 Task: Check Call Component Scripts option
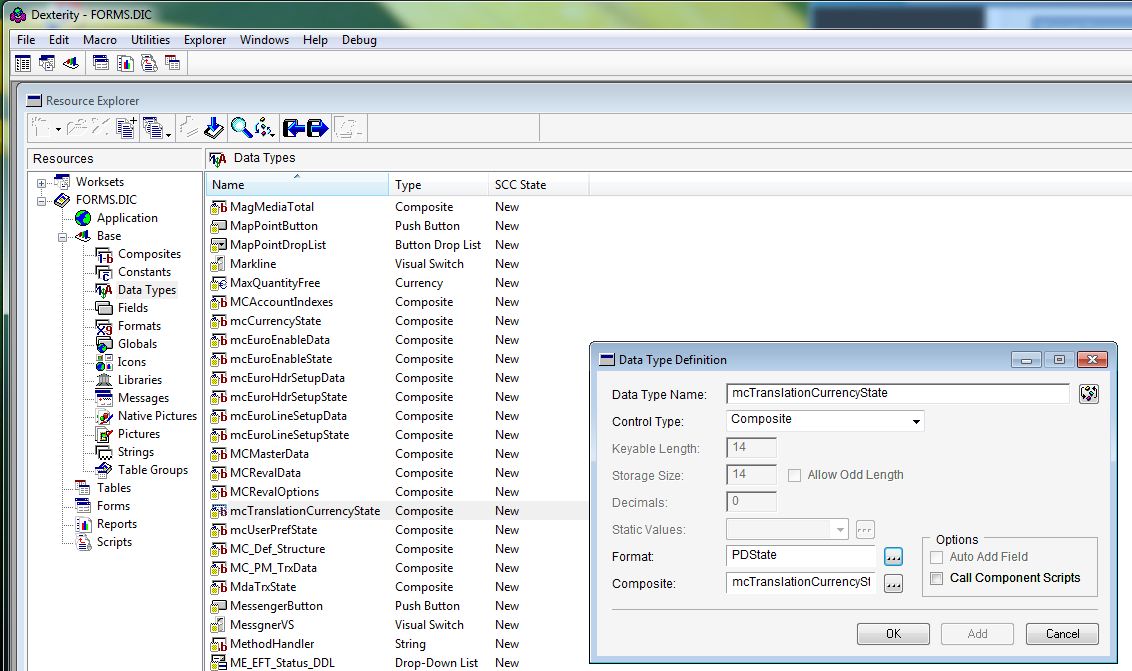(x=937, y=577)
